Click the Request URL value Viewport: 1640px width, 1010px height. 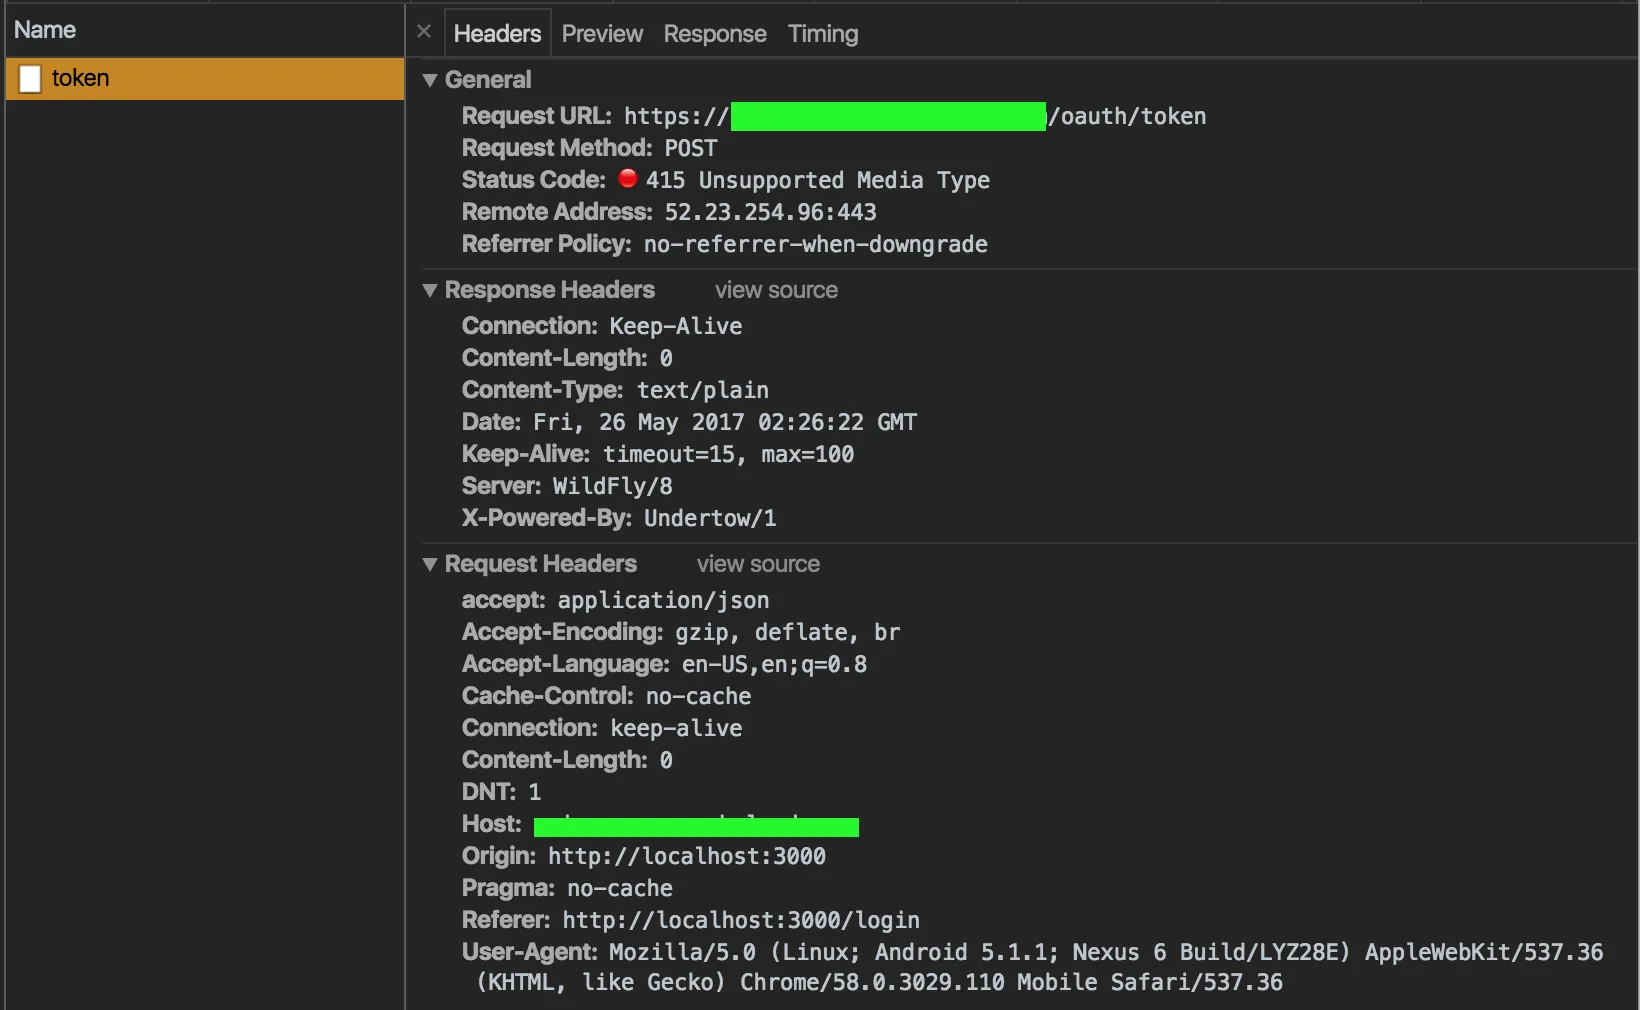point(914,117)
